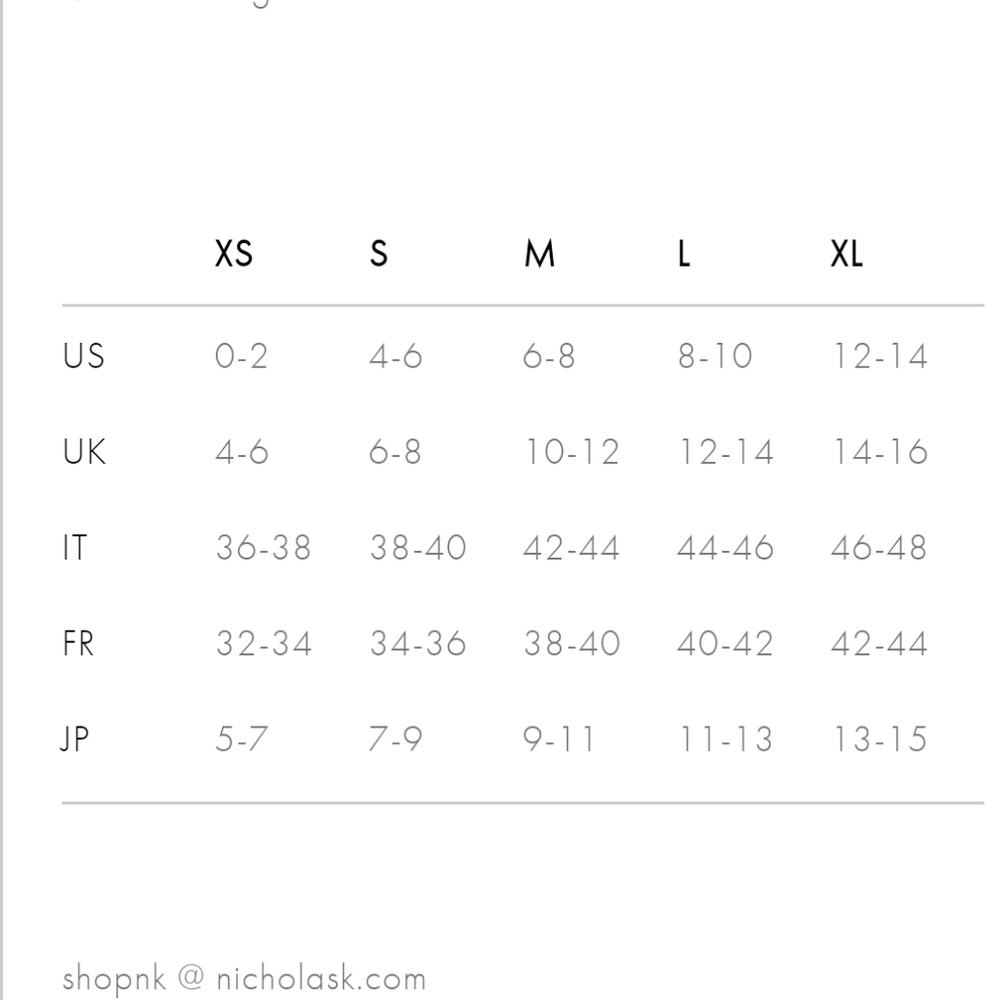The image size is (1000, 1000).
Task: Click FR size 34-36 under S
Action: click(x=418, y=643)
